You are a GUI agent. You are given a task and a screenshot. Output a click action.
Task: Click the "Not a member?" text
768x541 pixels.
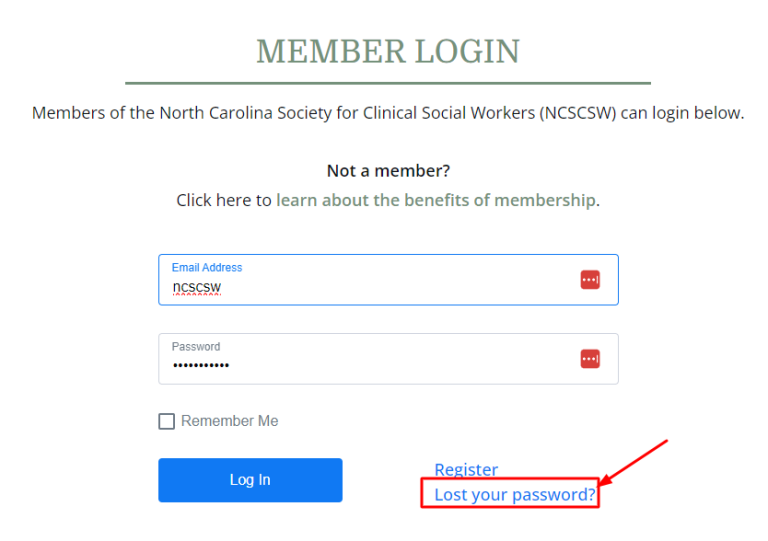(388, 171)
